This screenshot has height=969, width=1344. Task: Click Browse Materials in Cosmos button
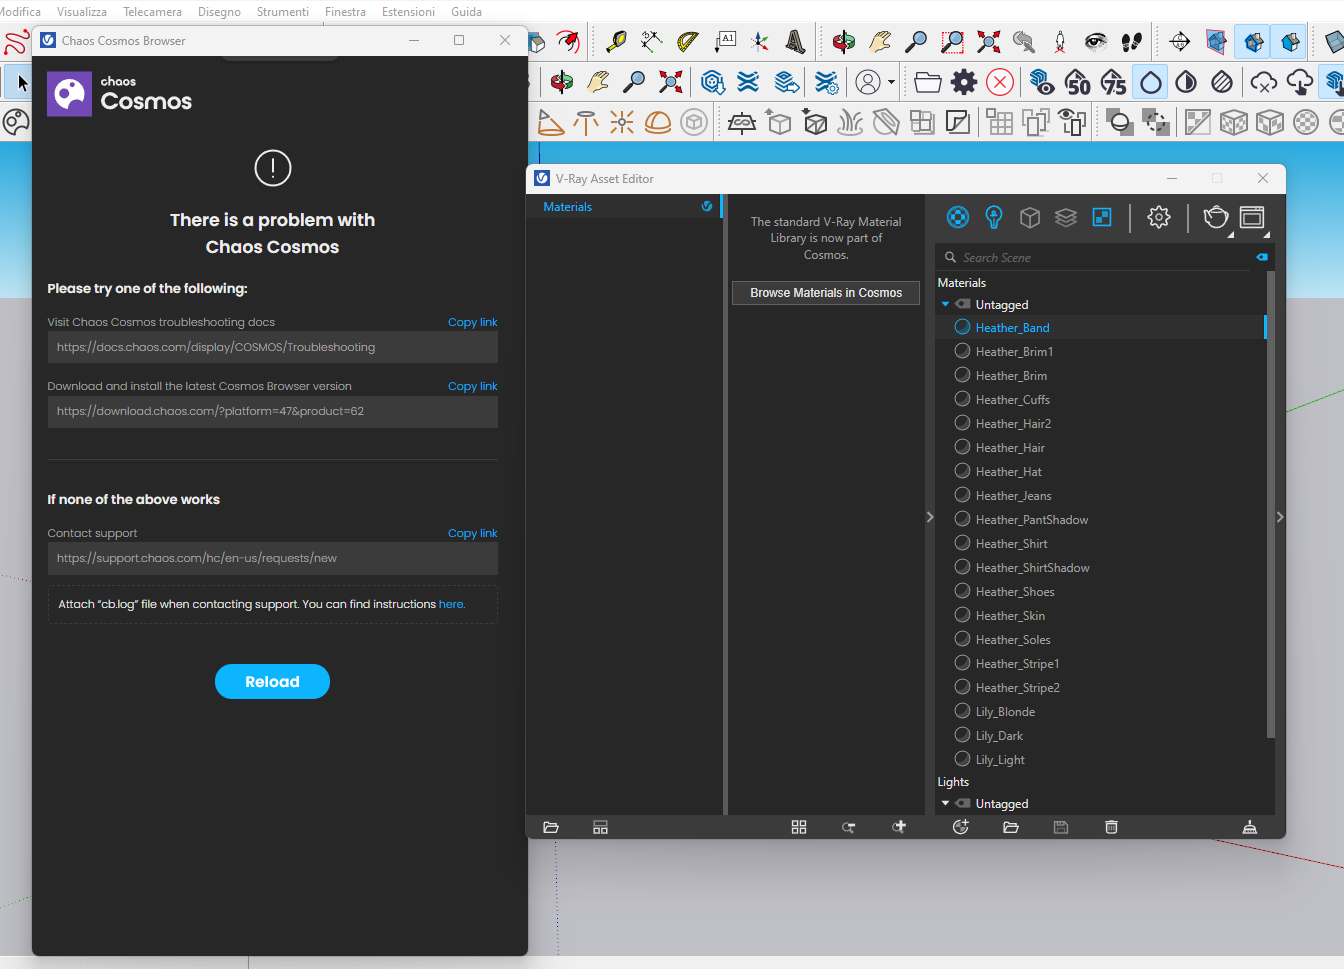(x=826, y=293)
